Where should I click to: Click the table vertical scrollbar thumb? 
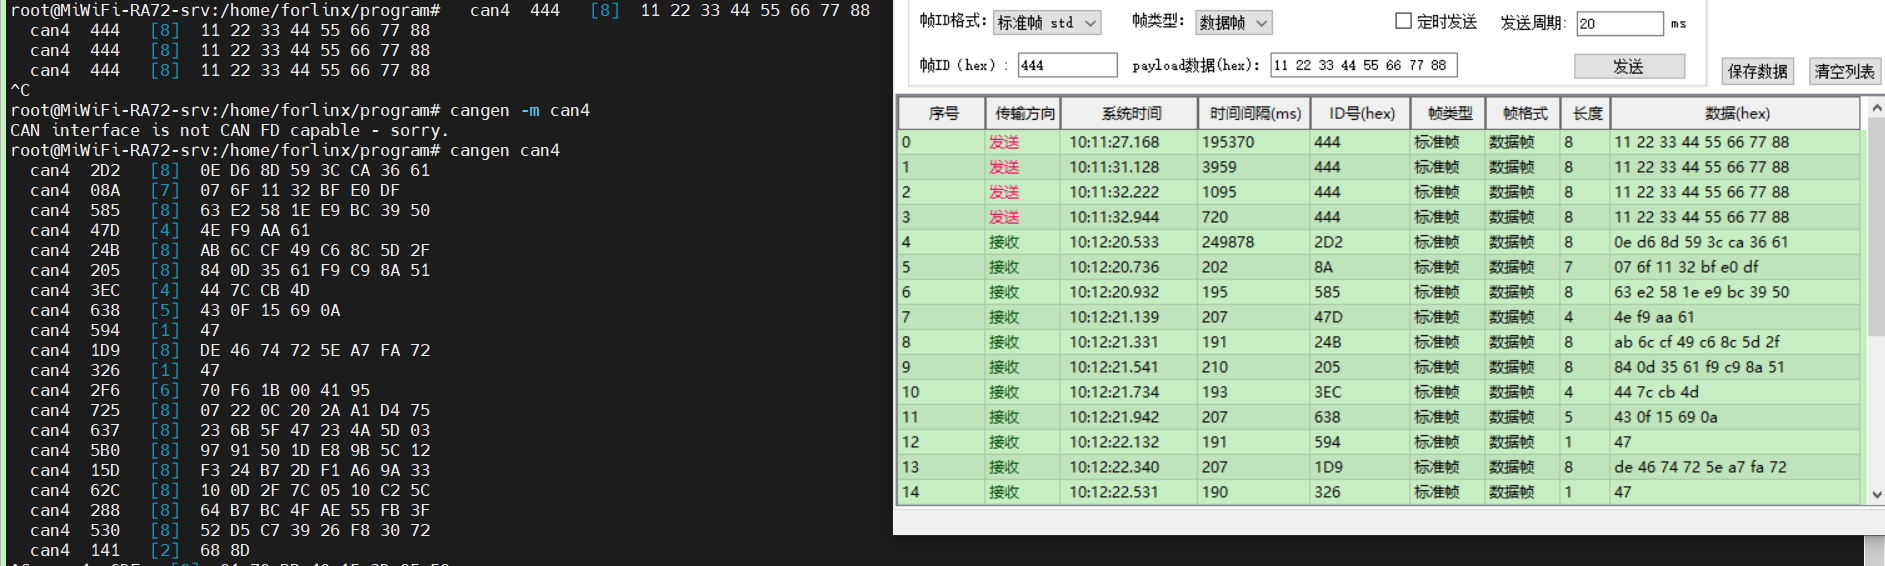tap(1876, 226)
